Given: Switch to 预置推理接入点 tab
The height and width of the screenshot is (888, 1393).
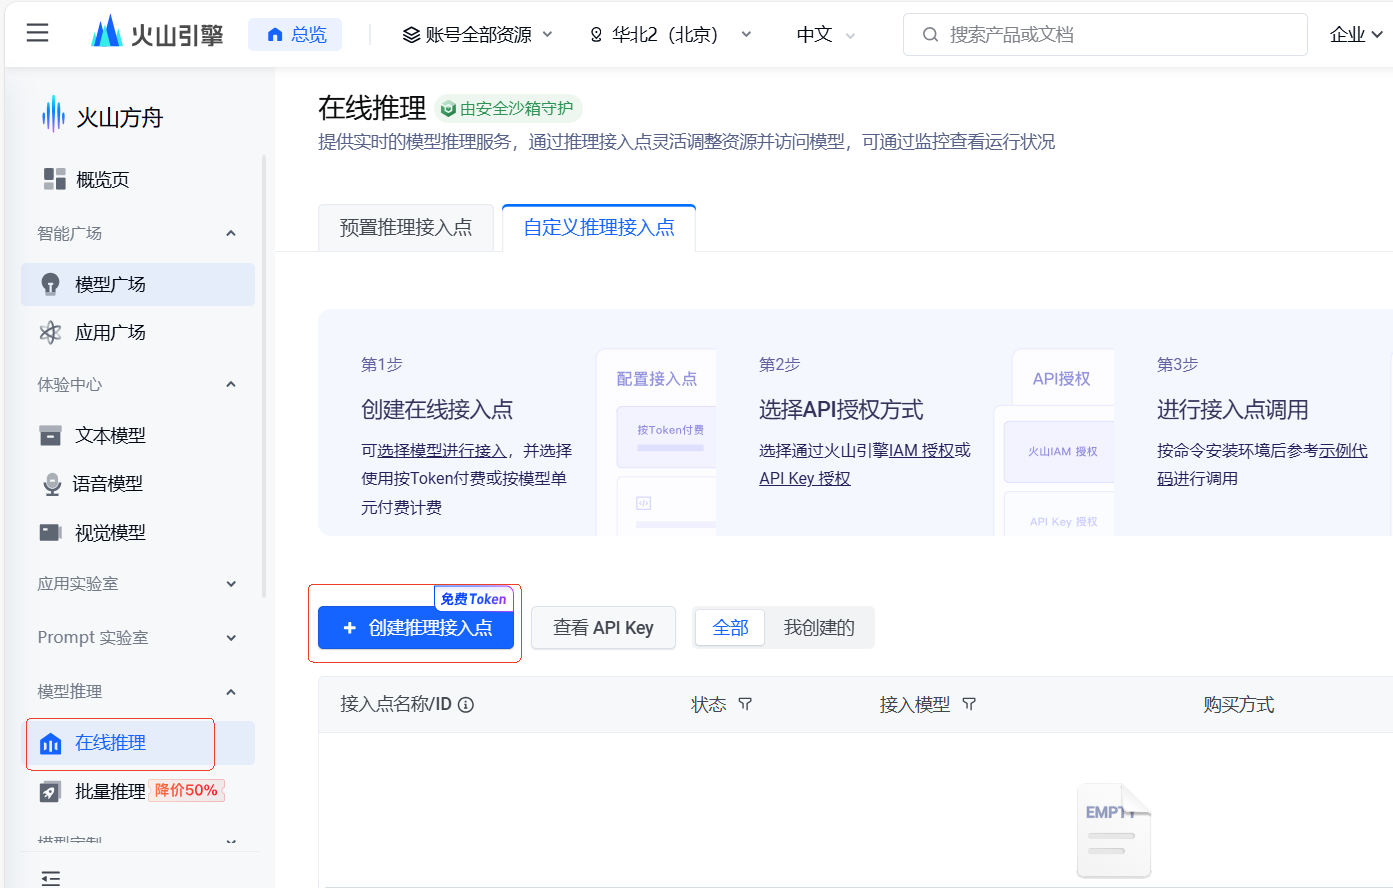Looking at the screenshot, I should 405,228.
